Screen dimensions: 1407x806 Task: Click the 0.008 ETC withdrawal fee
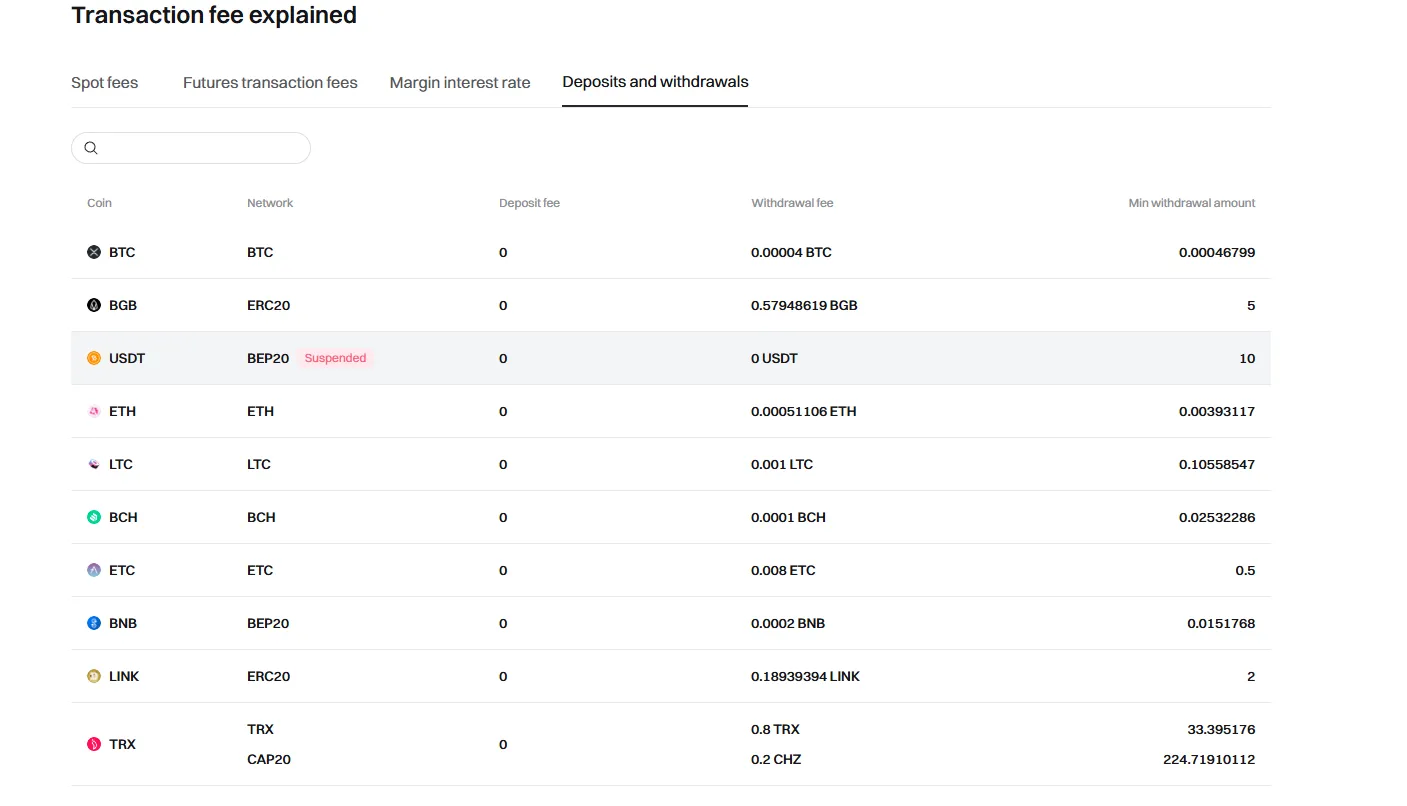(783, 570)
